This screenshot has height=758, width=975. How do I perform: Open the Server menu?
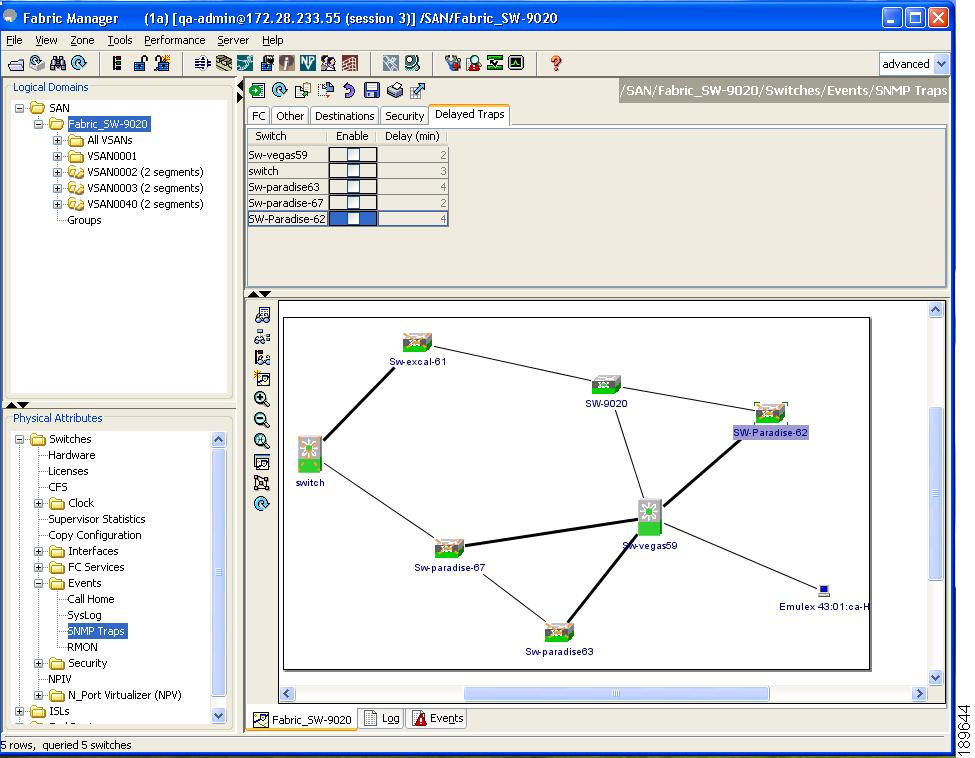pos(233,40)
